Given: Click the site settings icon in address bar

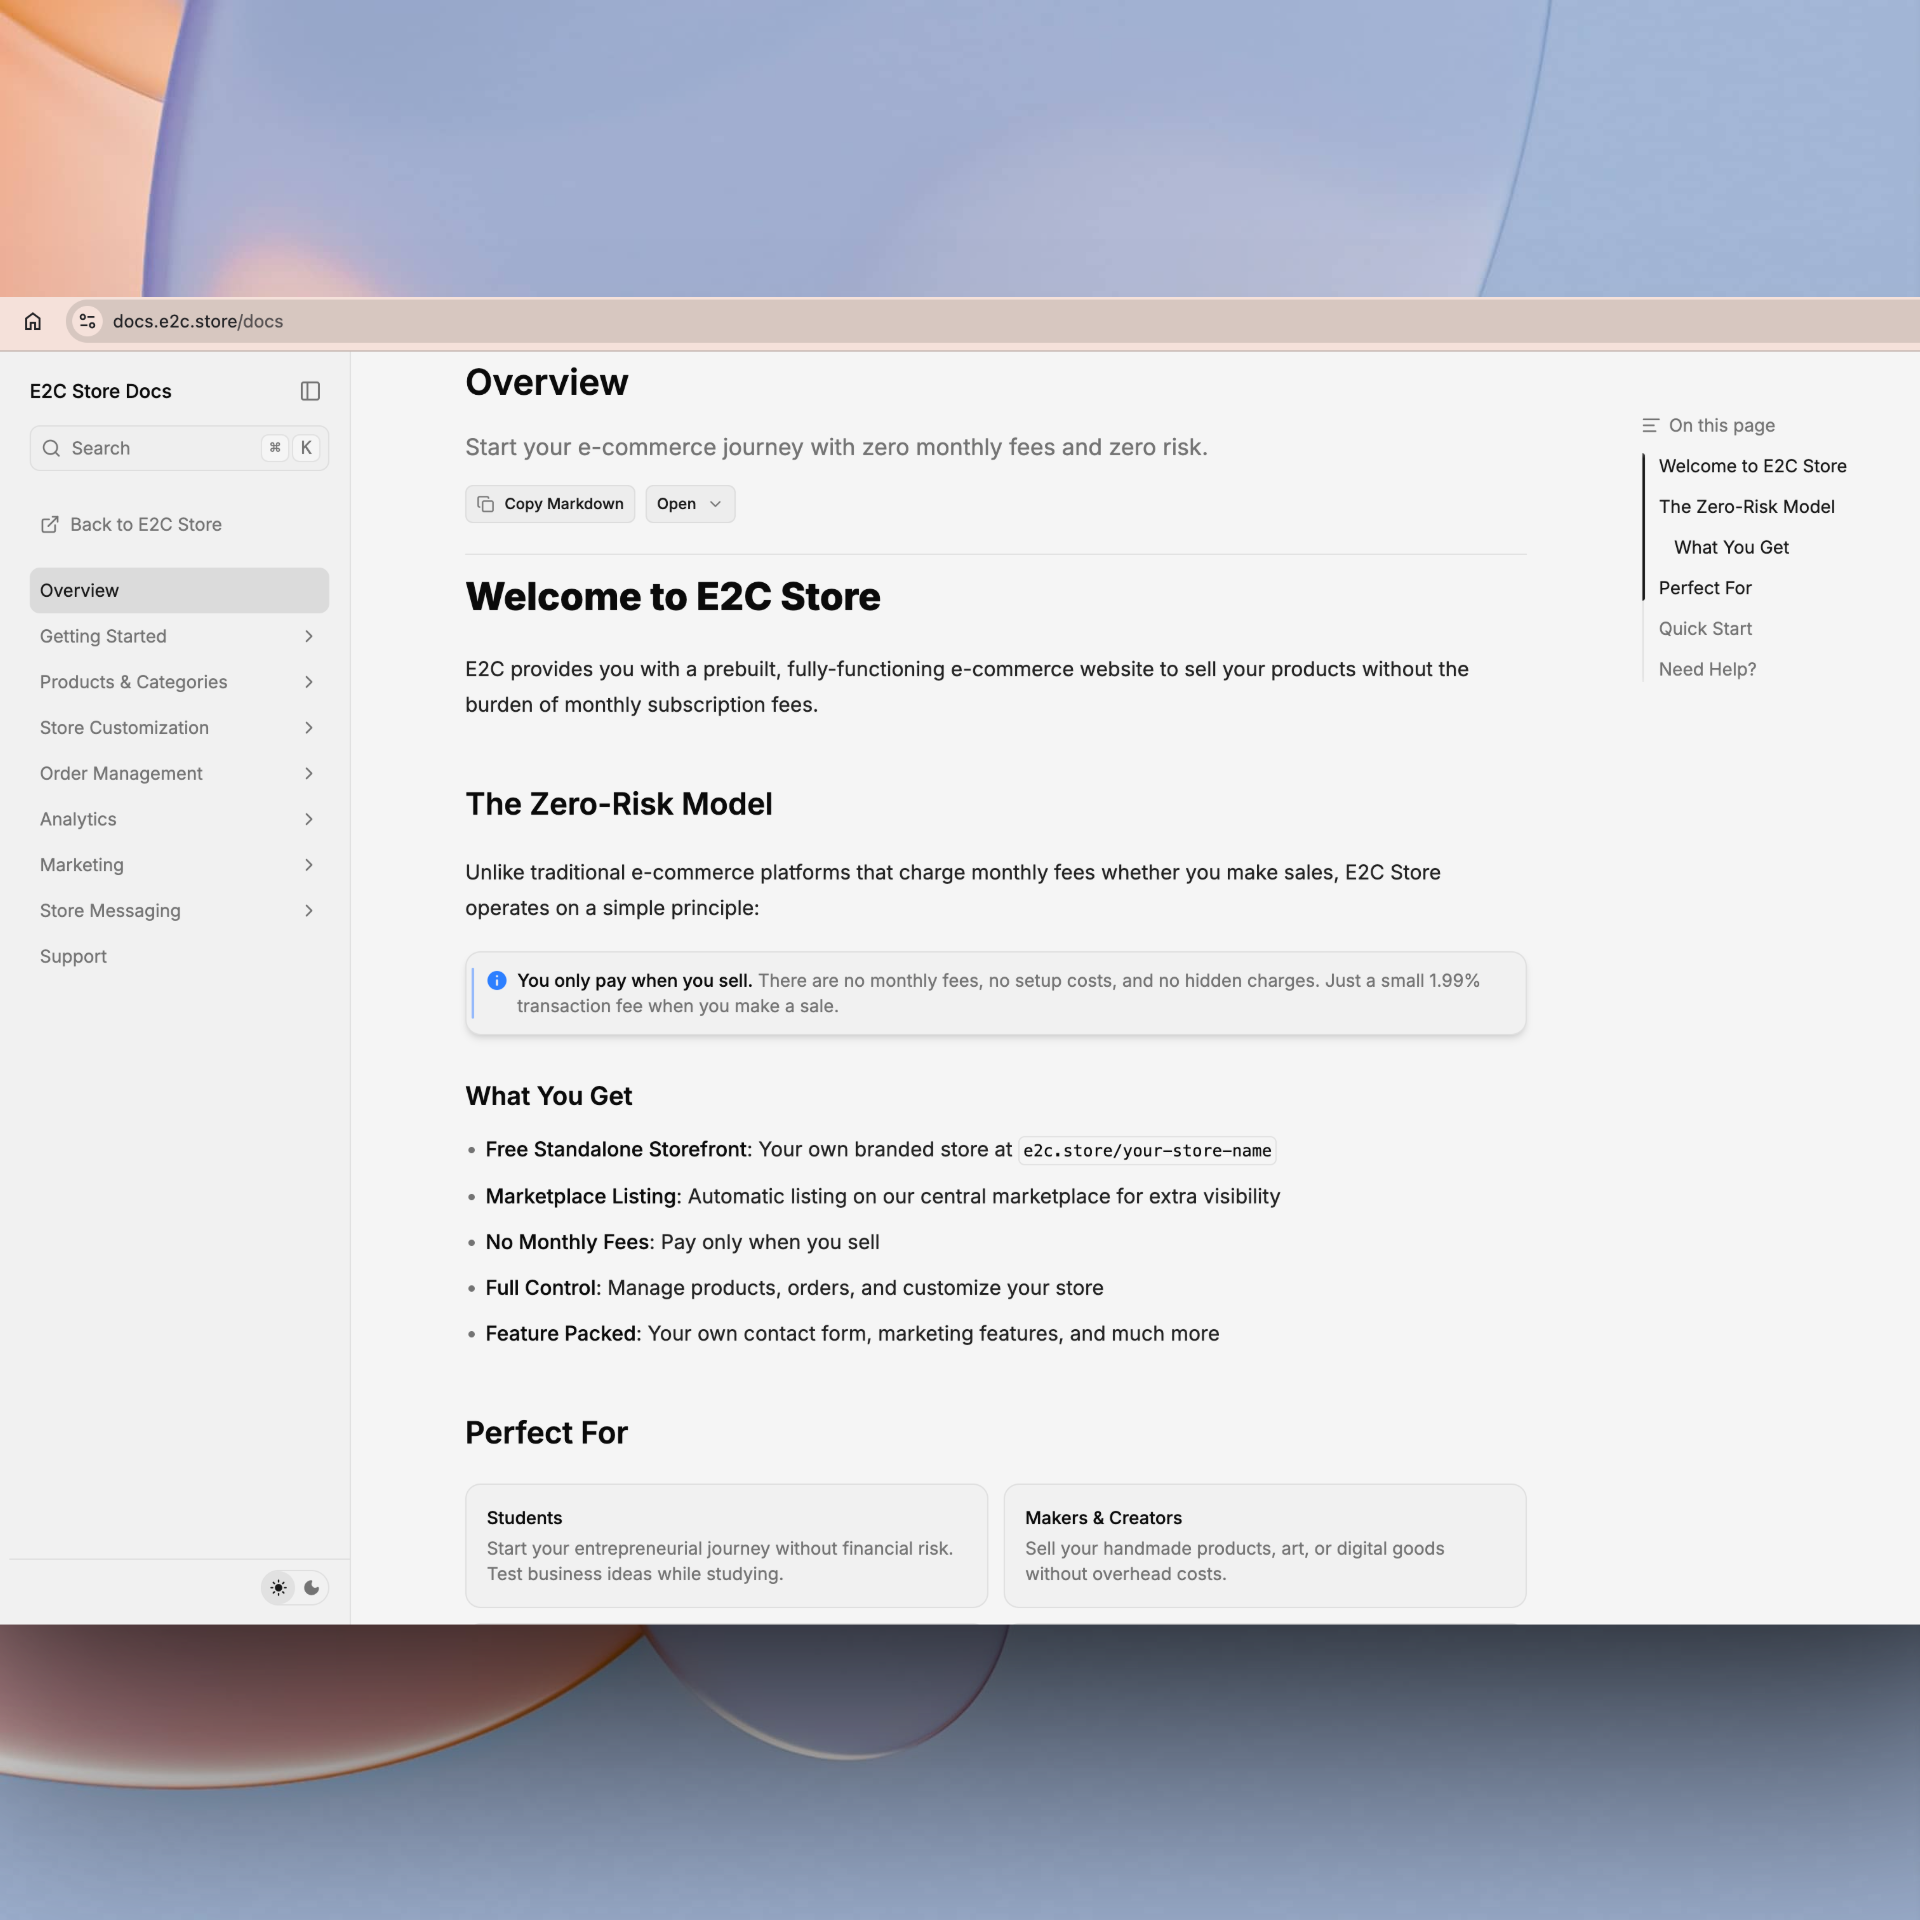Looking at the screenshot, I should 88,321.
